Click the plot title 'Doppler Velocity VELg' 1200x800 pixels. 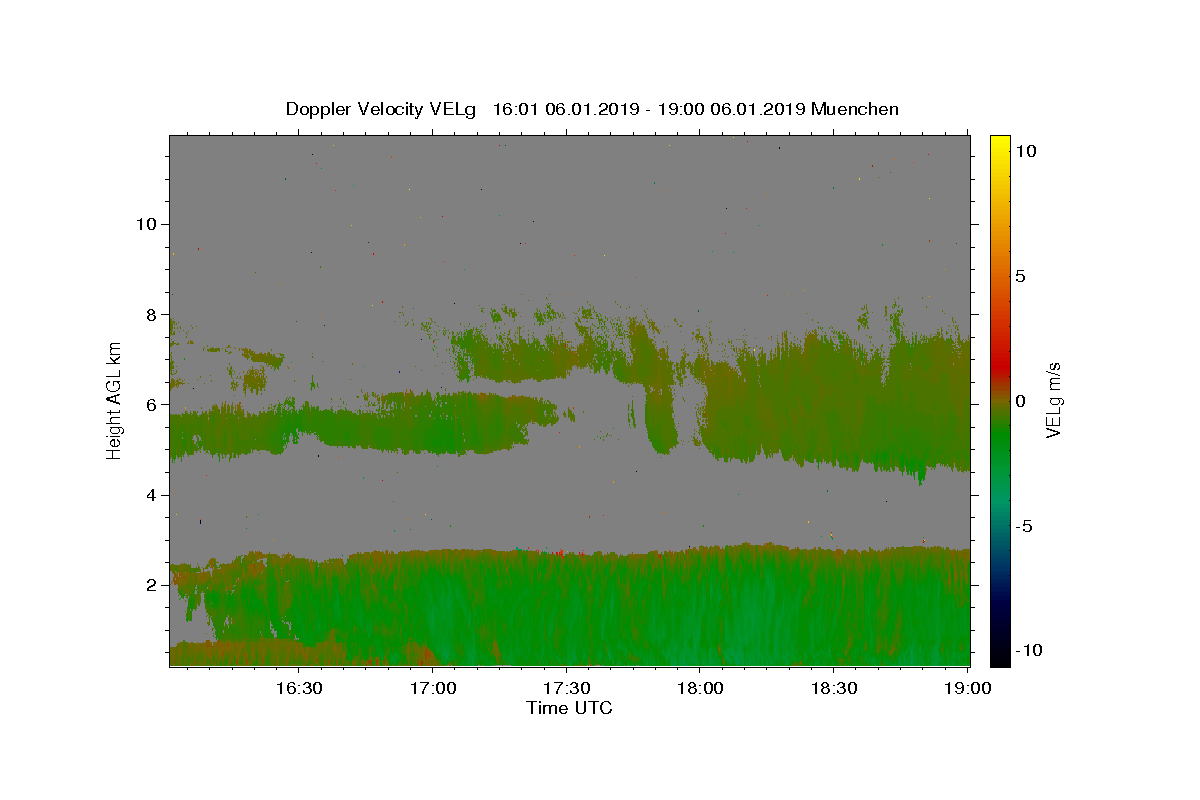383,109
